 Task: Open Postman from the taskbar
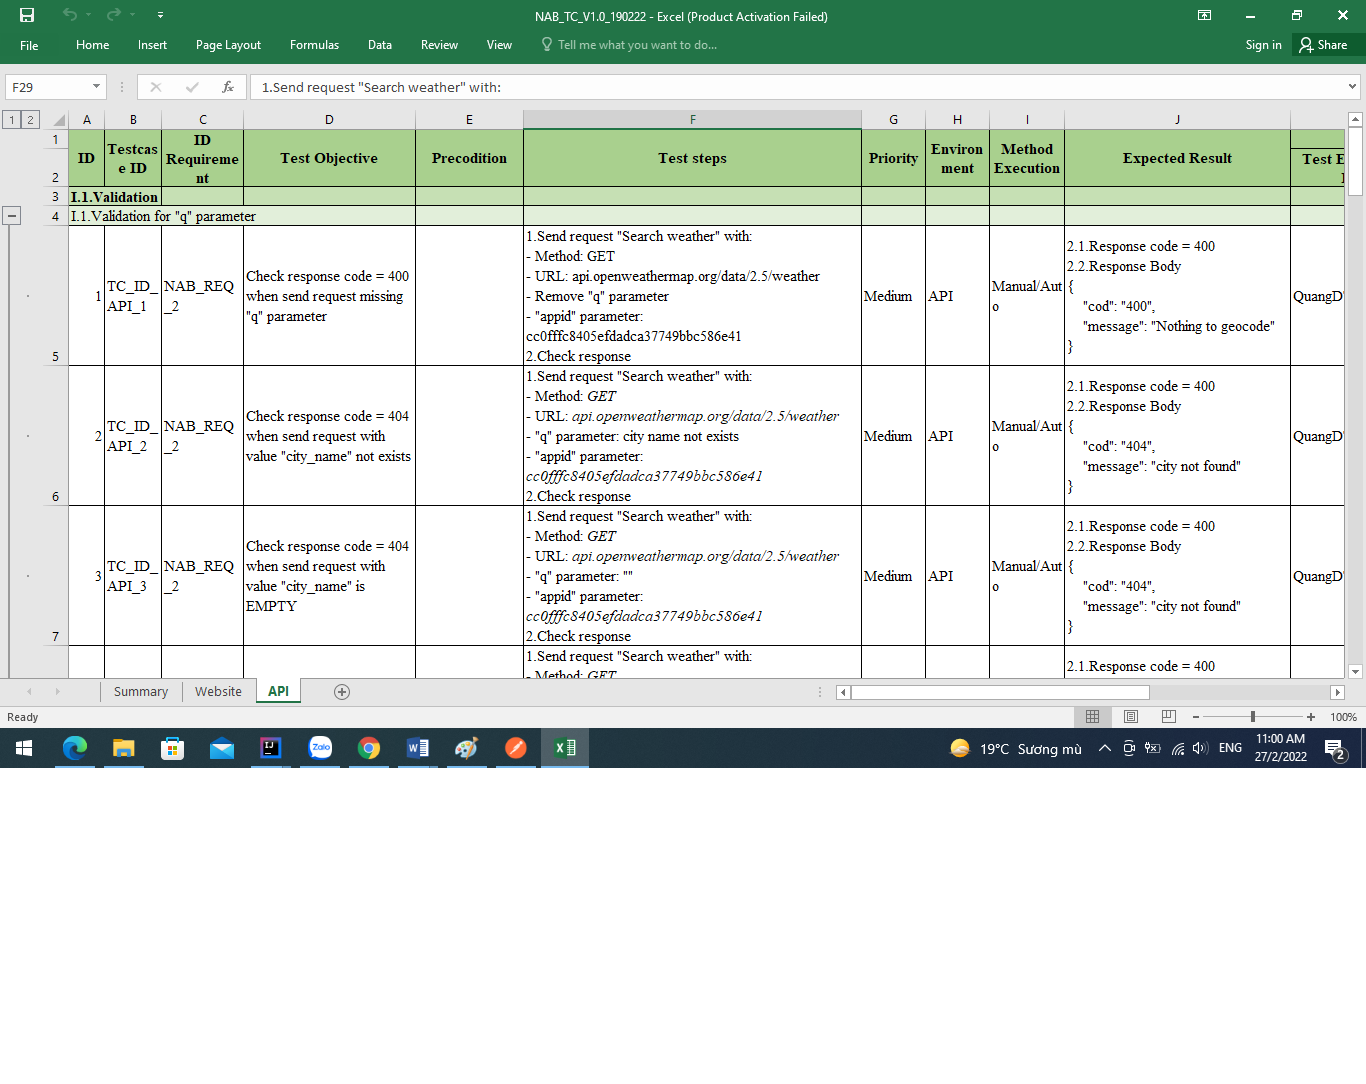(516, 748)
